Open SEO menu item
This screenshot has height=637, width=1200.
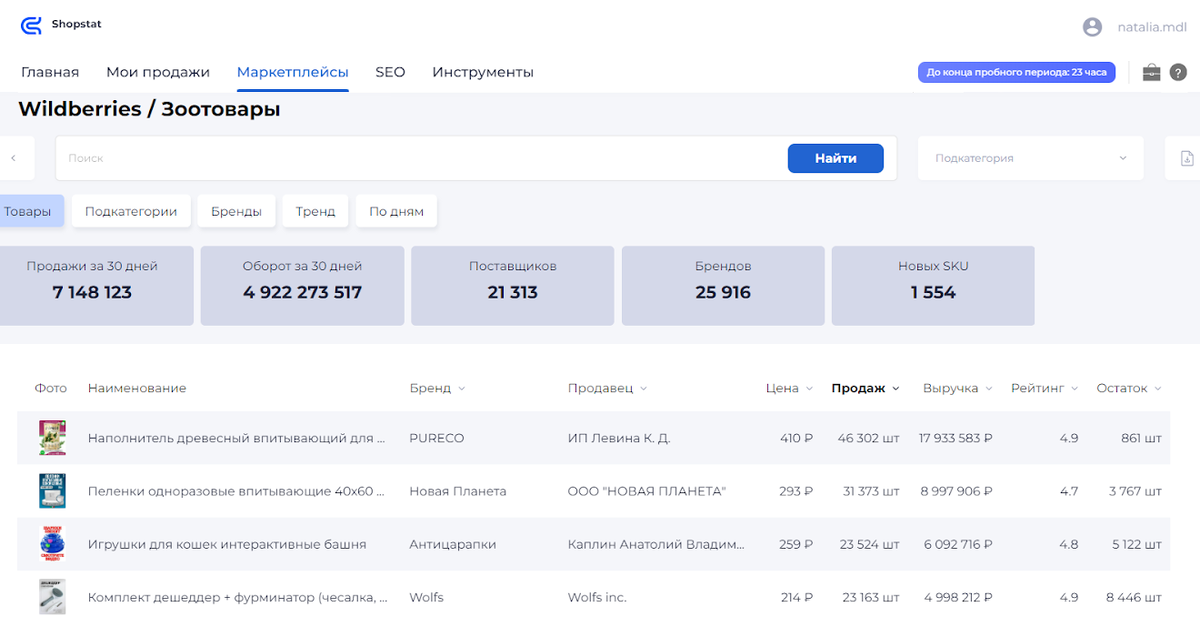(390, 72)
